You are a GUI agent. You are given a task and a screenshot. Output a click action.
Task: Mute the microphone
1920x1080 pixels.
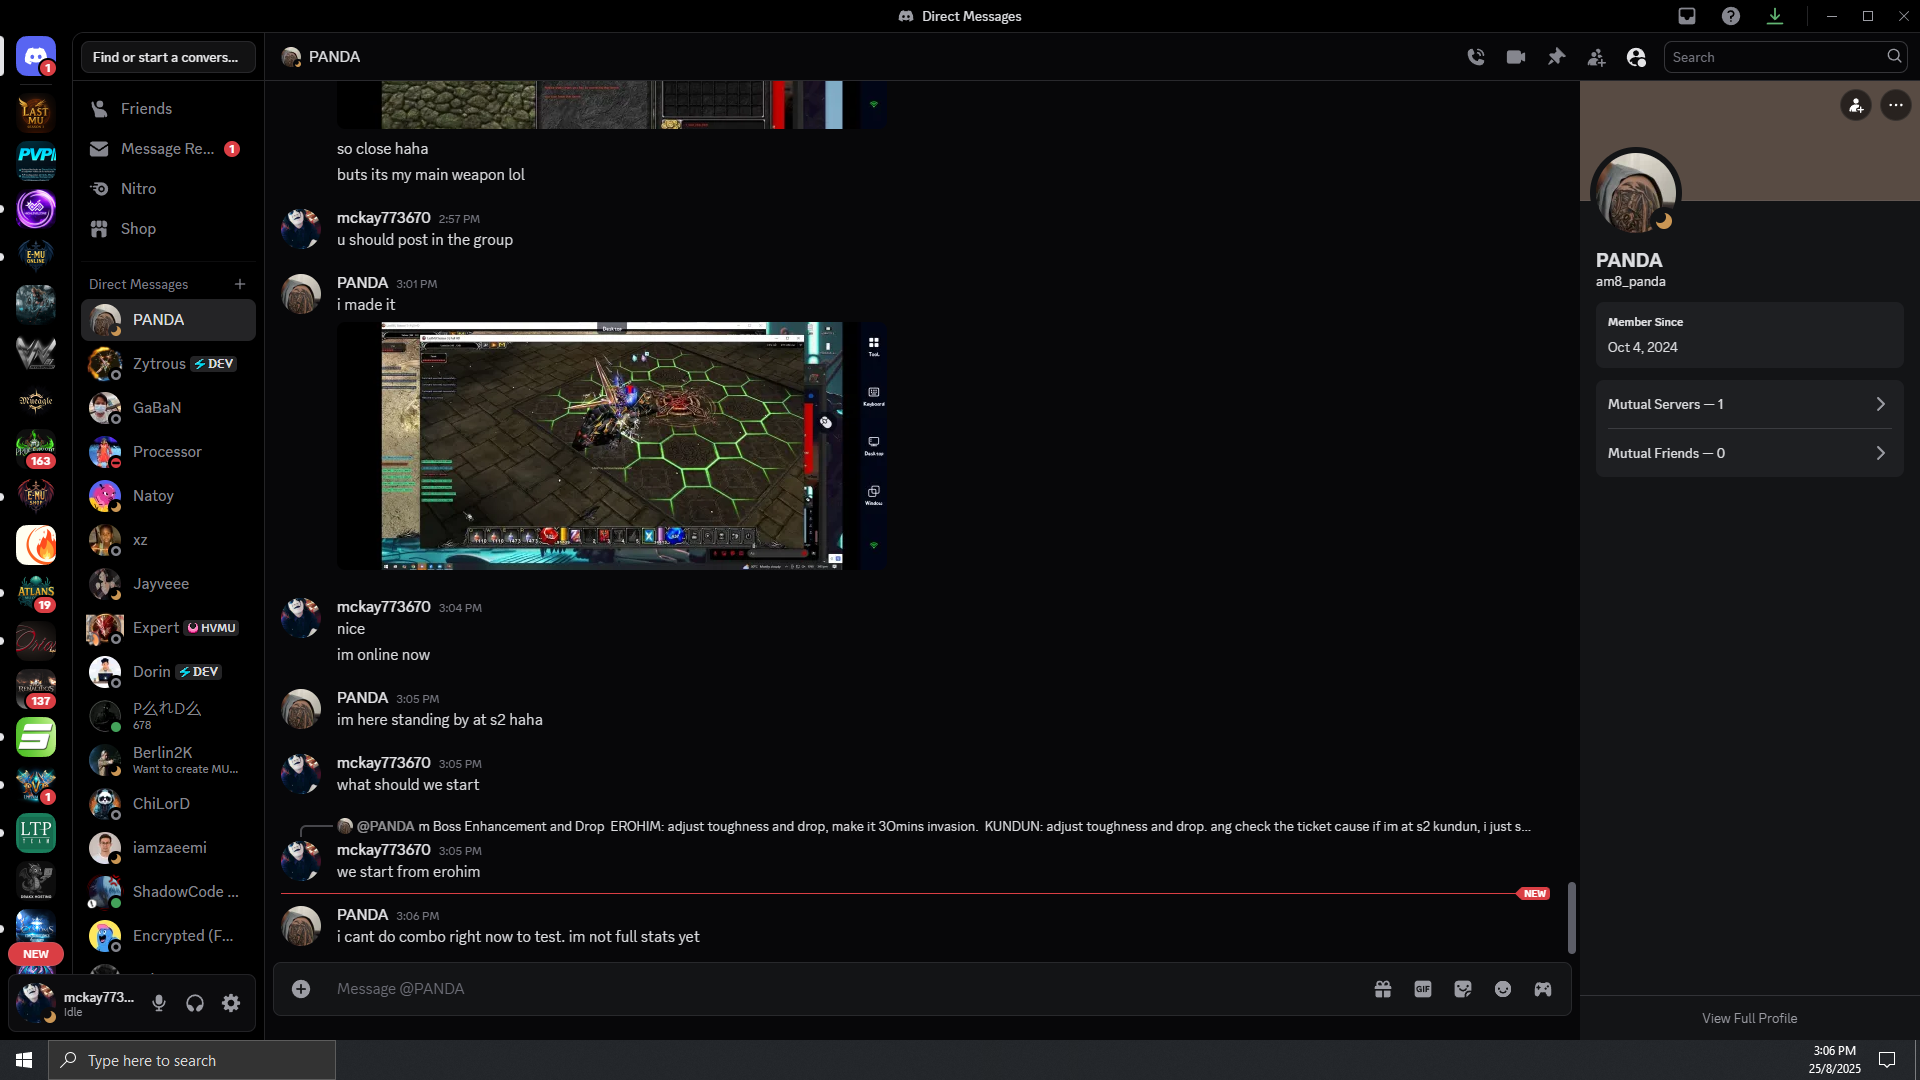click(x=159, y=1003)
